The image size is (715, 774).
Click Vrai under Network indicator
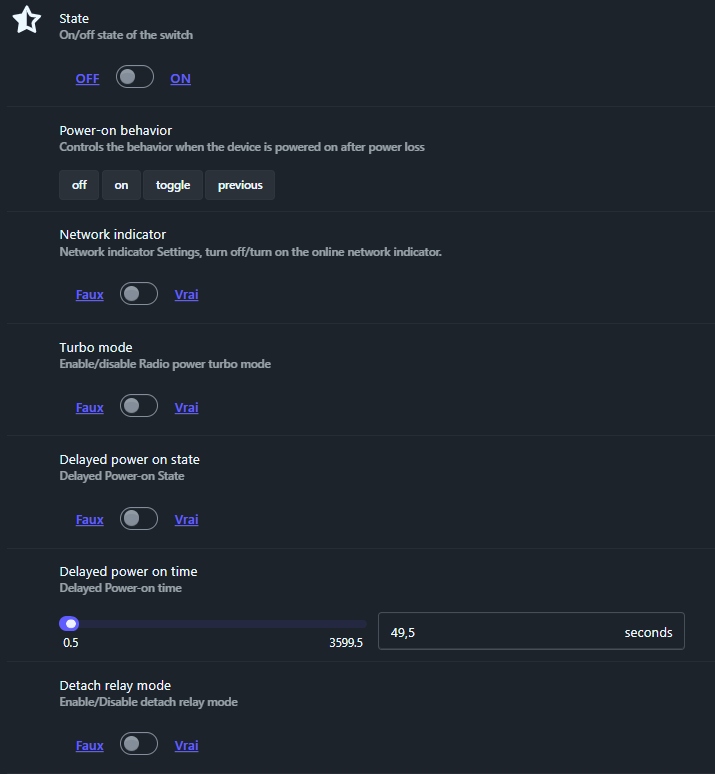tap(186, 295)
